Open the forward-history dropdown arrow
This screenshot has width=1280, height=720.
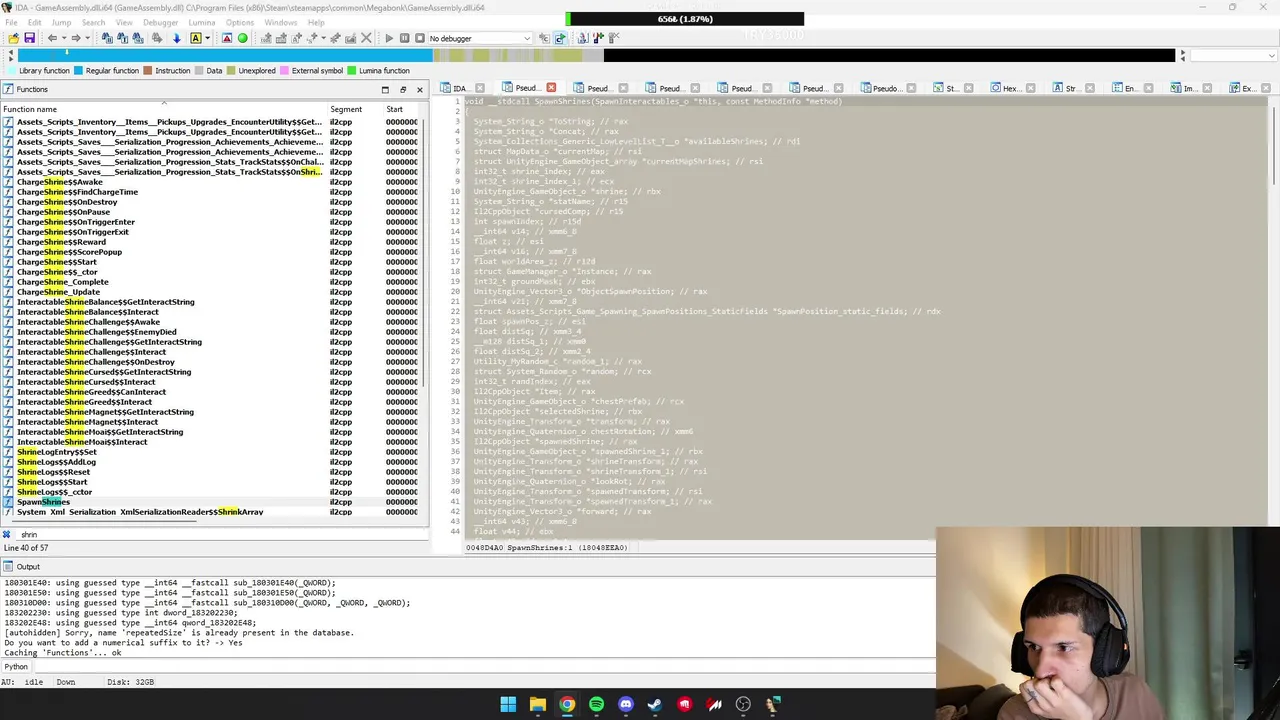click(88, 38)
